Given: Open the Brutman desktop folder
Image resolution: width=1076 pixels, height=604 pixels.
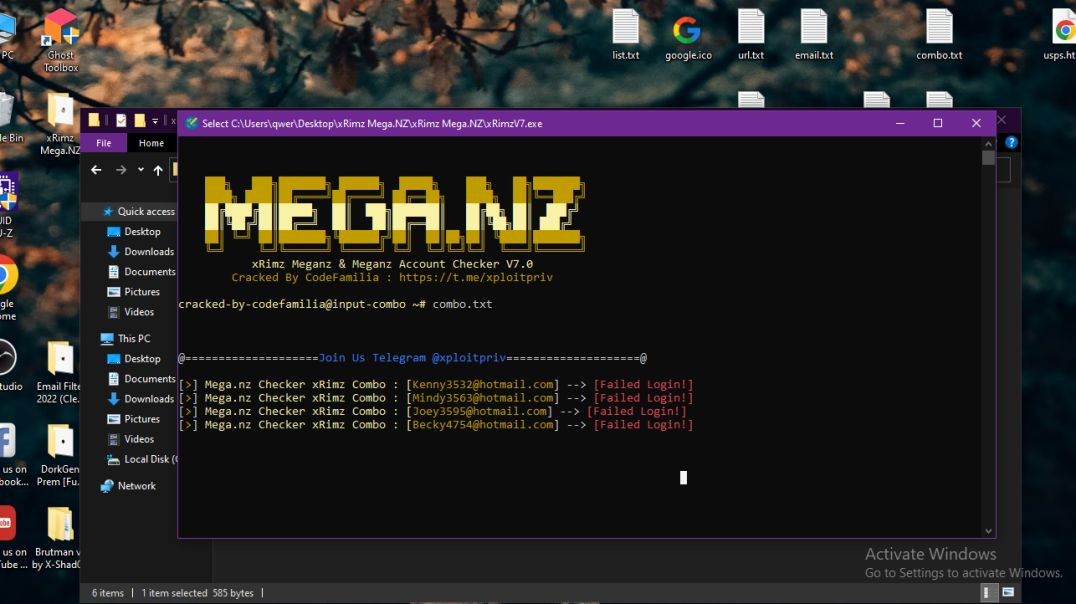Looking at the screenshot, I should [60, 538].
